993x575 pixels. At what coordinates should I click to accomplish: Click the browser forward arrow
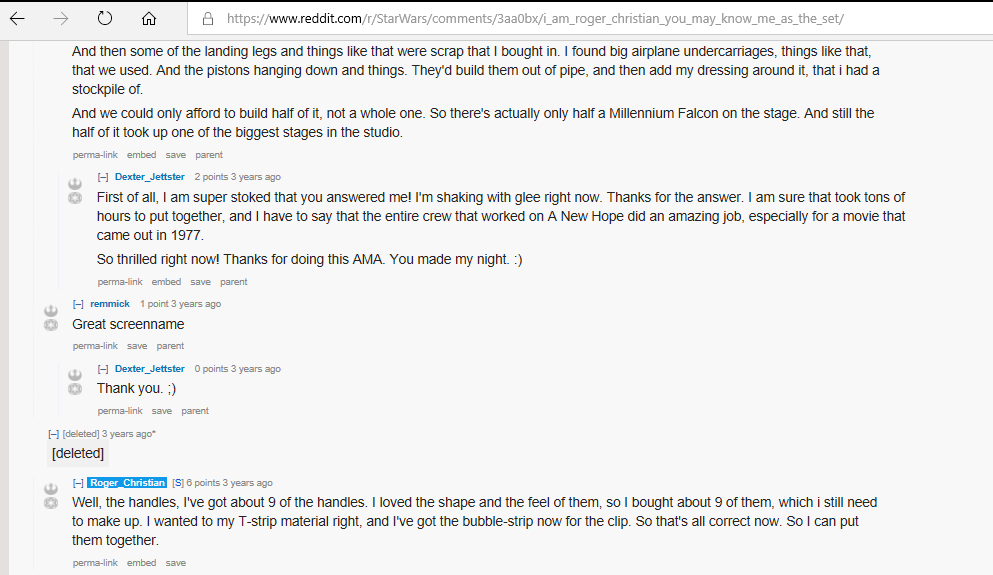61,19
